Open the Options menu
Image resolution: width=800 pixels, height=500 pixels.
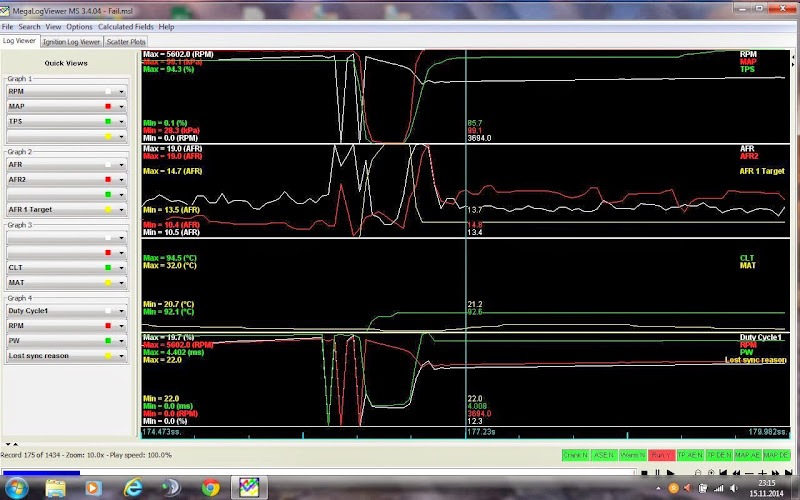click(79, 27)
